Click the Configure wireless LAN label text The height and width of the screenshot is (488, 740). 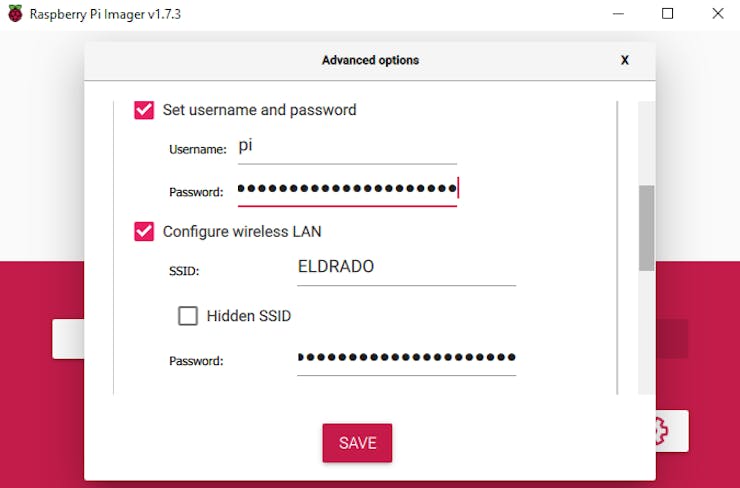pyautogui.click(x=242, y=232)
